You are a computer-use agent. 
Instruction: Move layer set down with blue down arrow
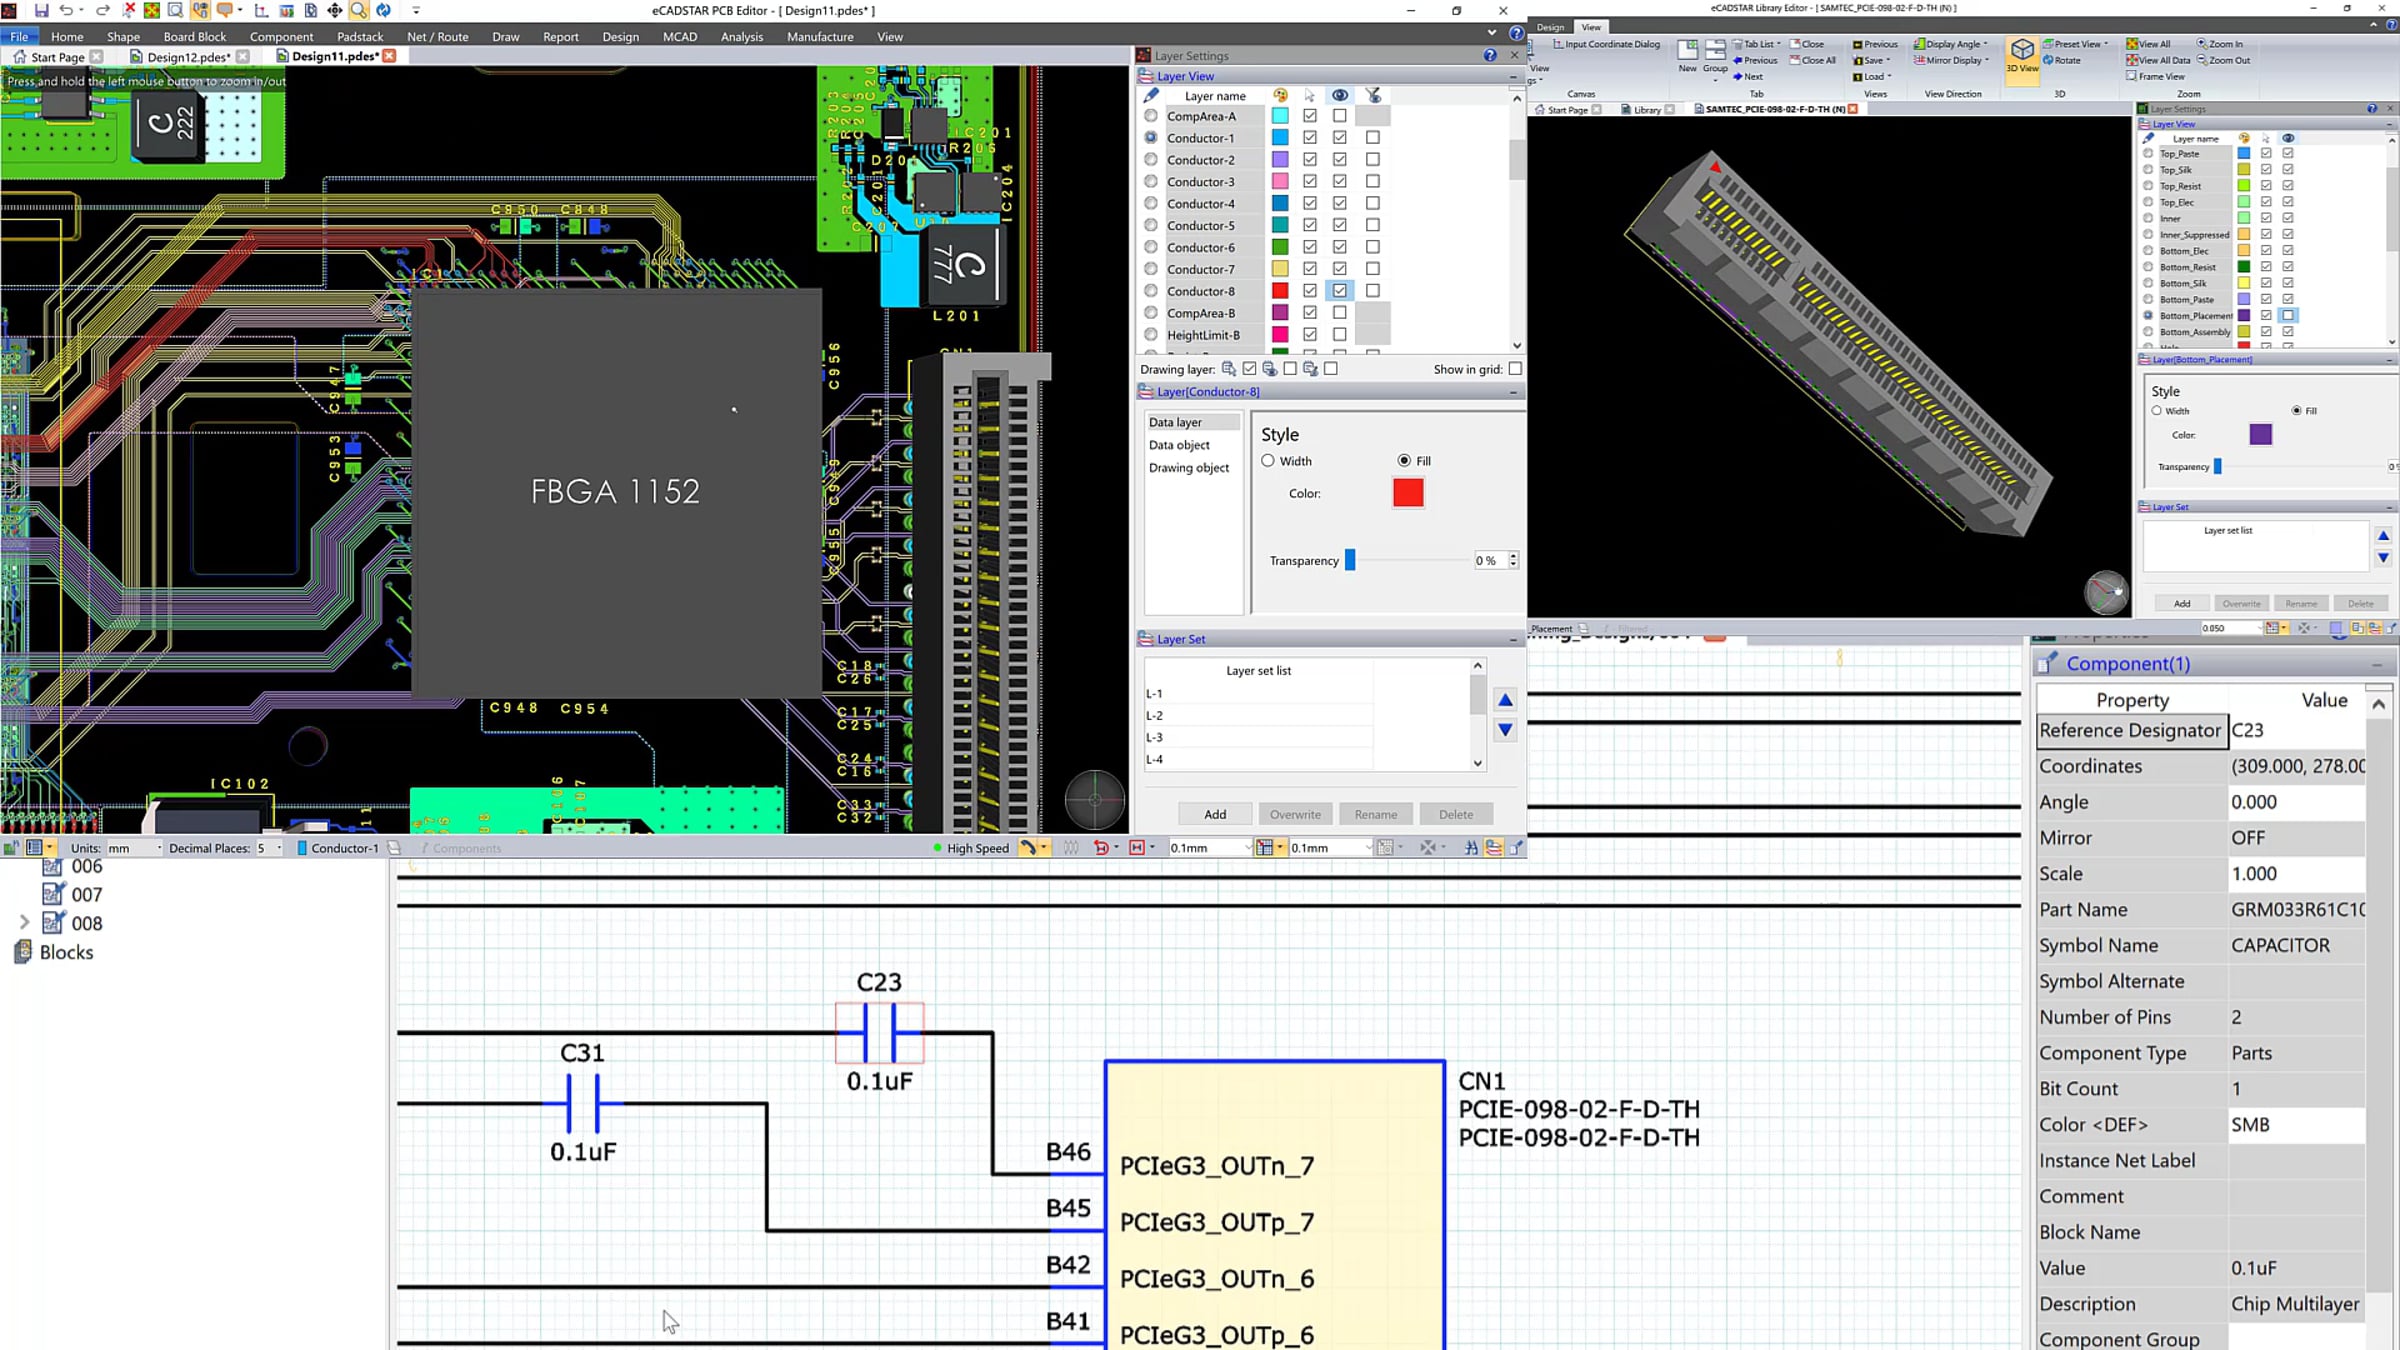[x=1505, y=730]
